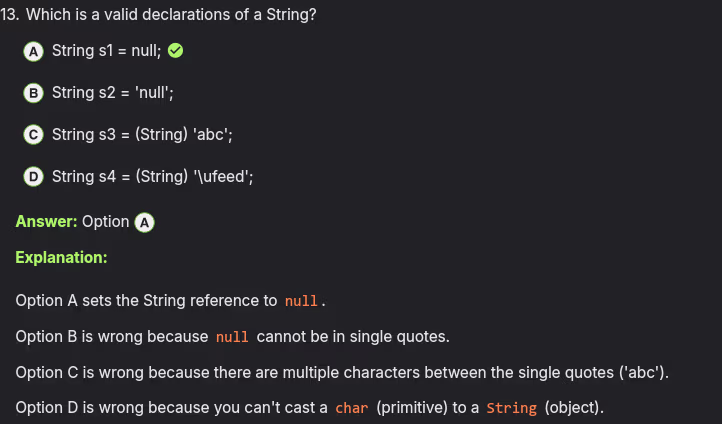Viewport: 722px width, 424px height.
Task: Click the green "Answer:" label
Action: point(46,222)
